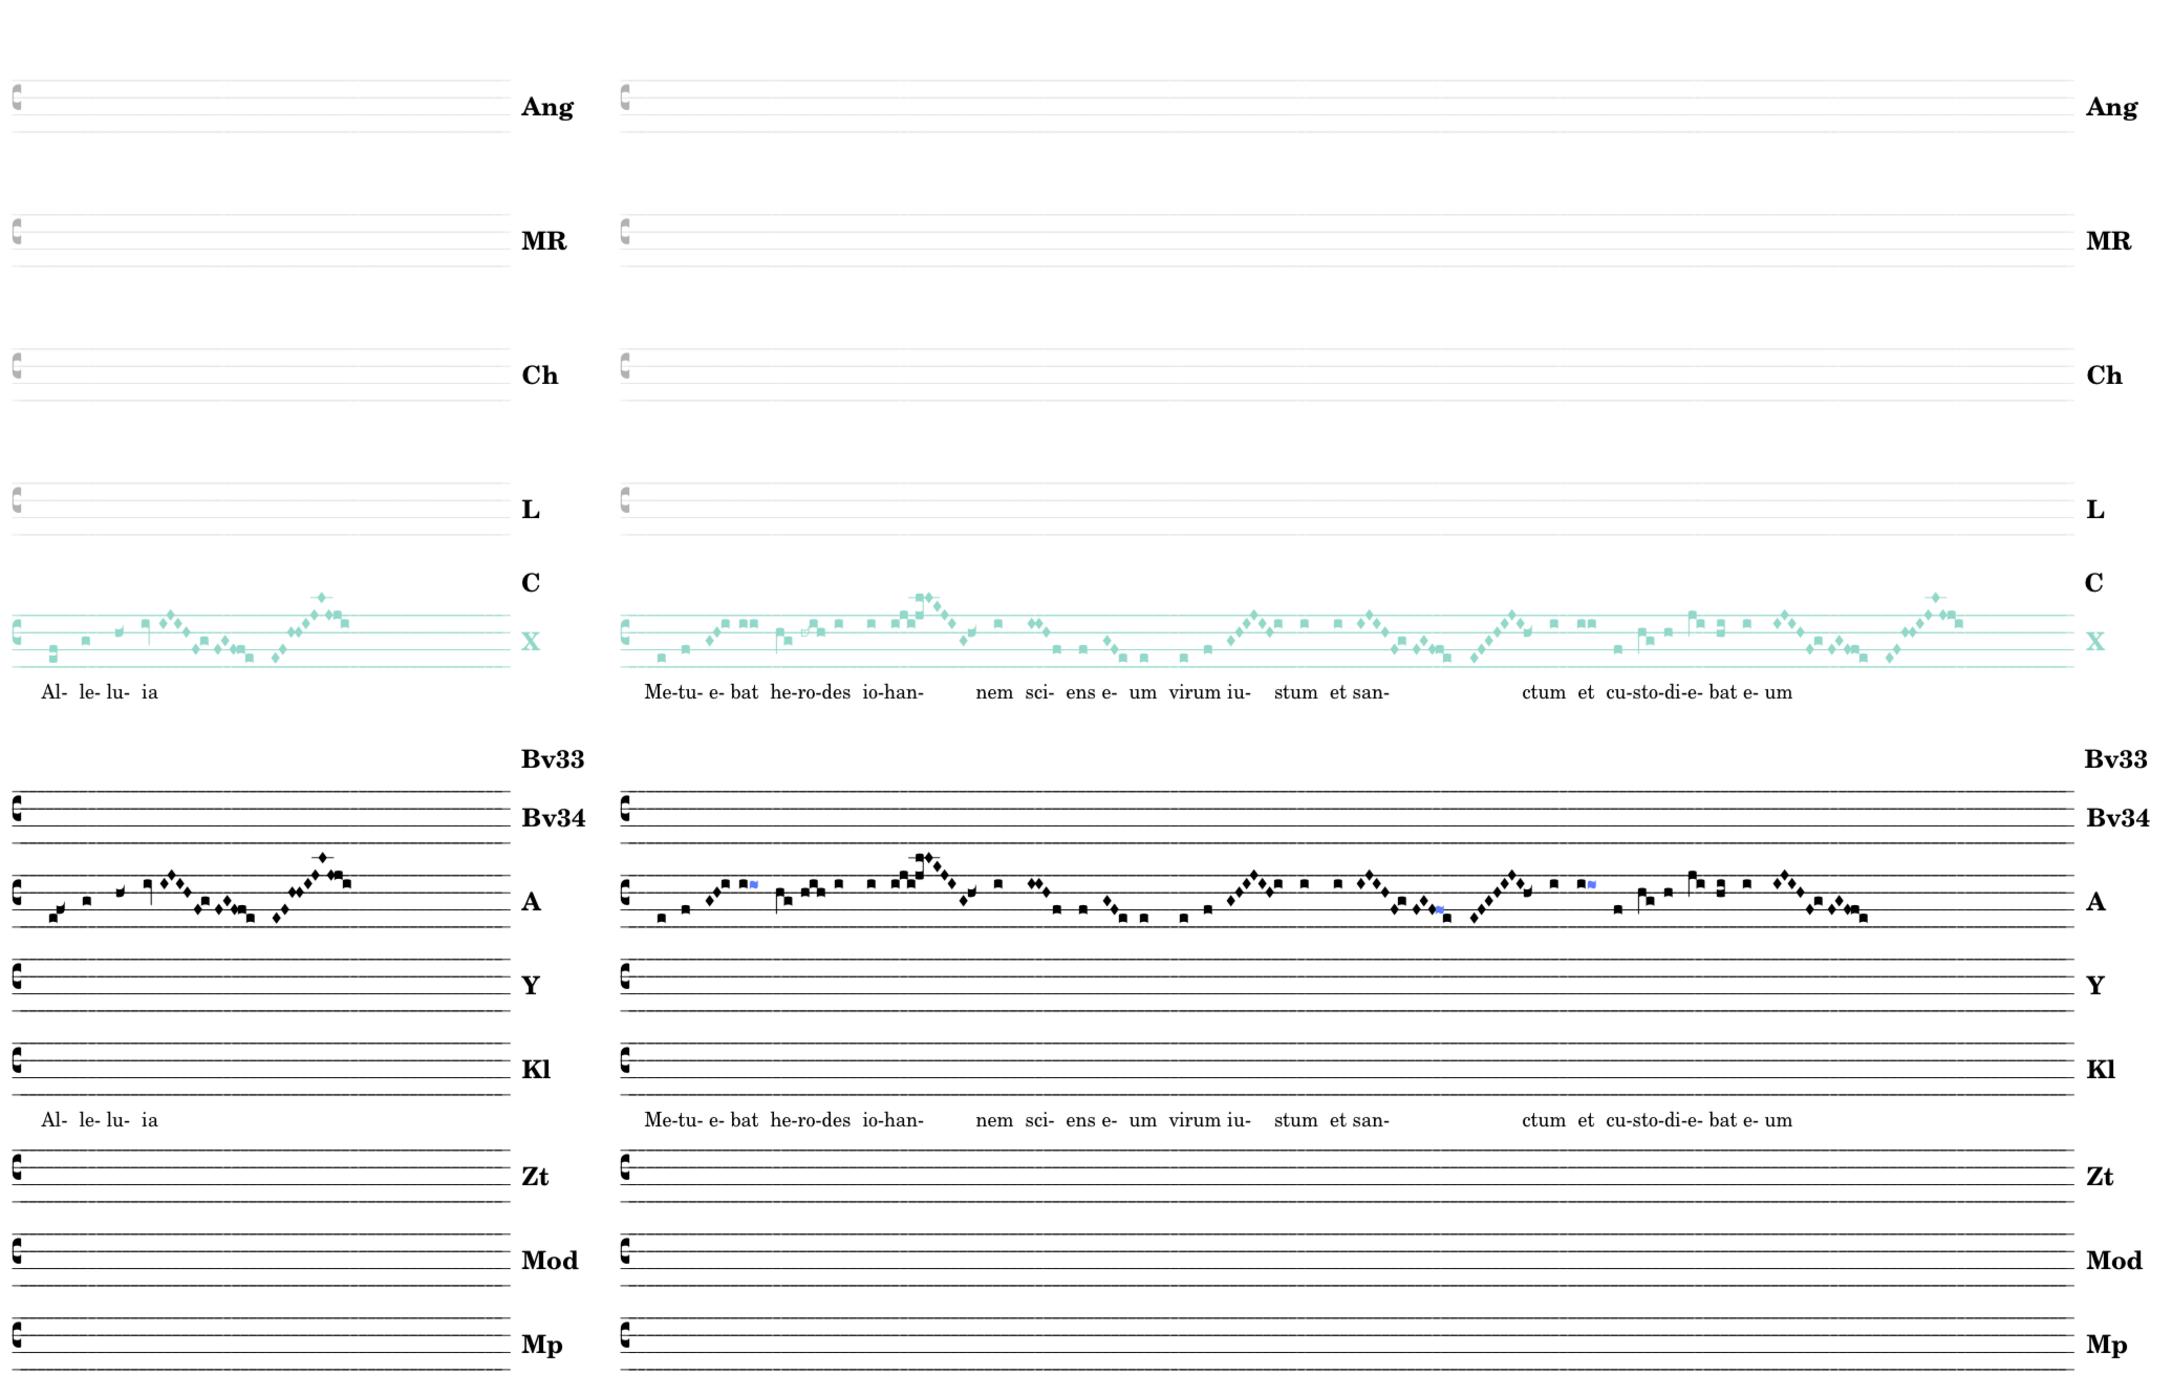Click the MR label at the far right edge

pos(2108,241)
